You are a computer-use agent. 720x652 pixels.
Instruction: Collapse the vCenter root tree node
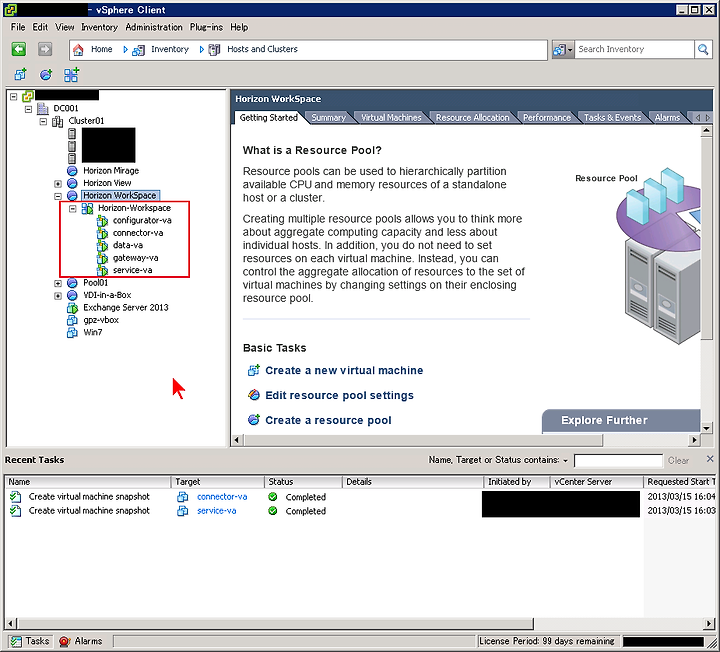(14, 96)
